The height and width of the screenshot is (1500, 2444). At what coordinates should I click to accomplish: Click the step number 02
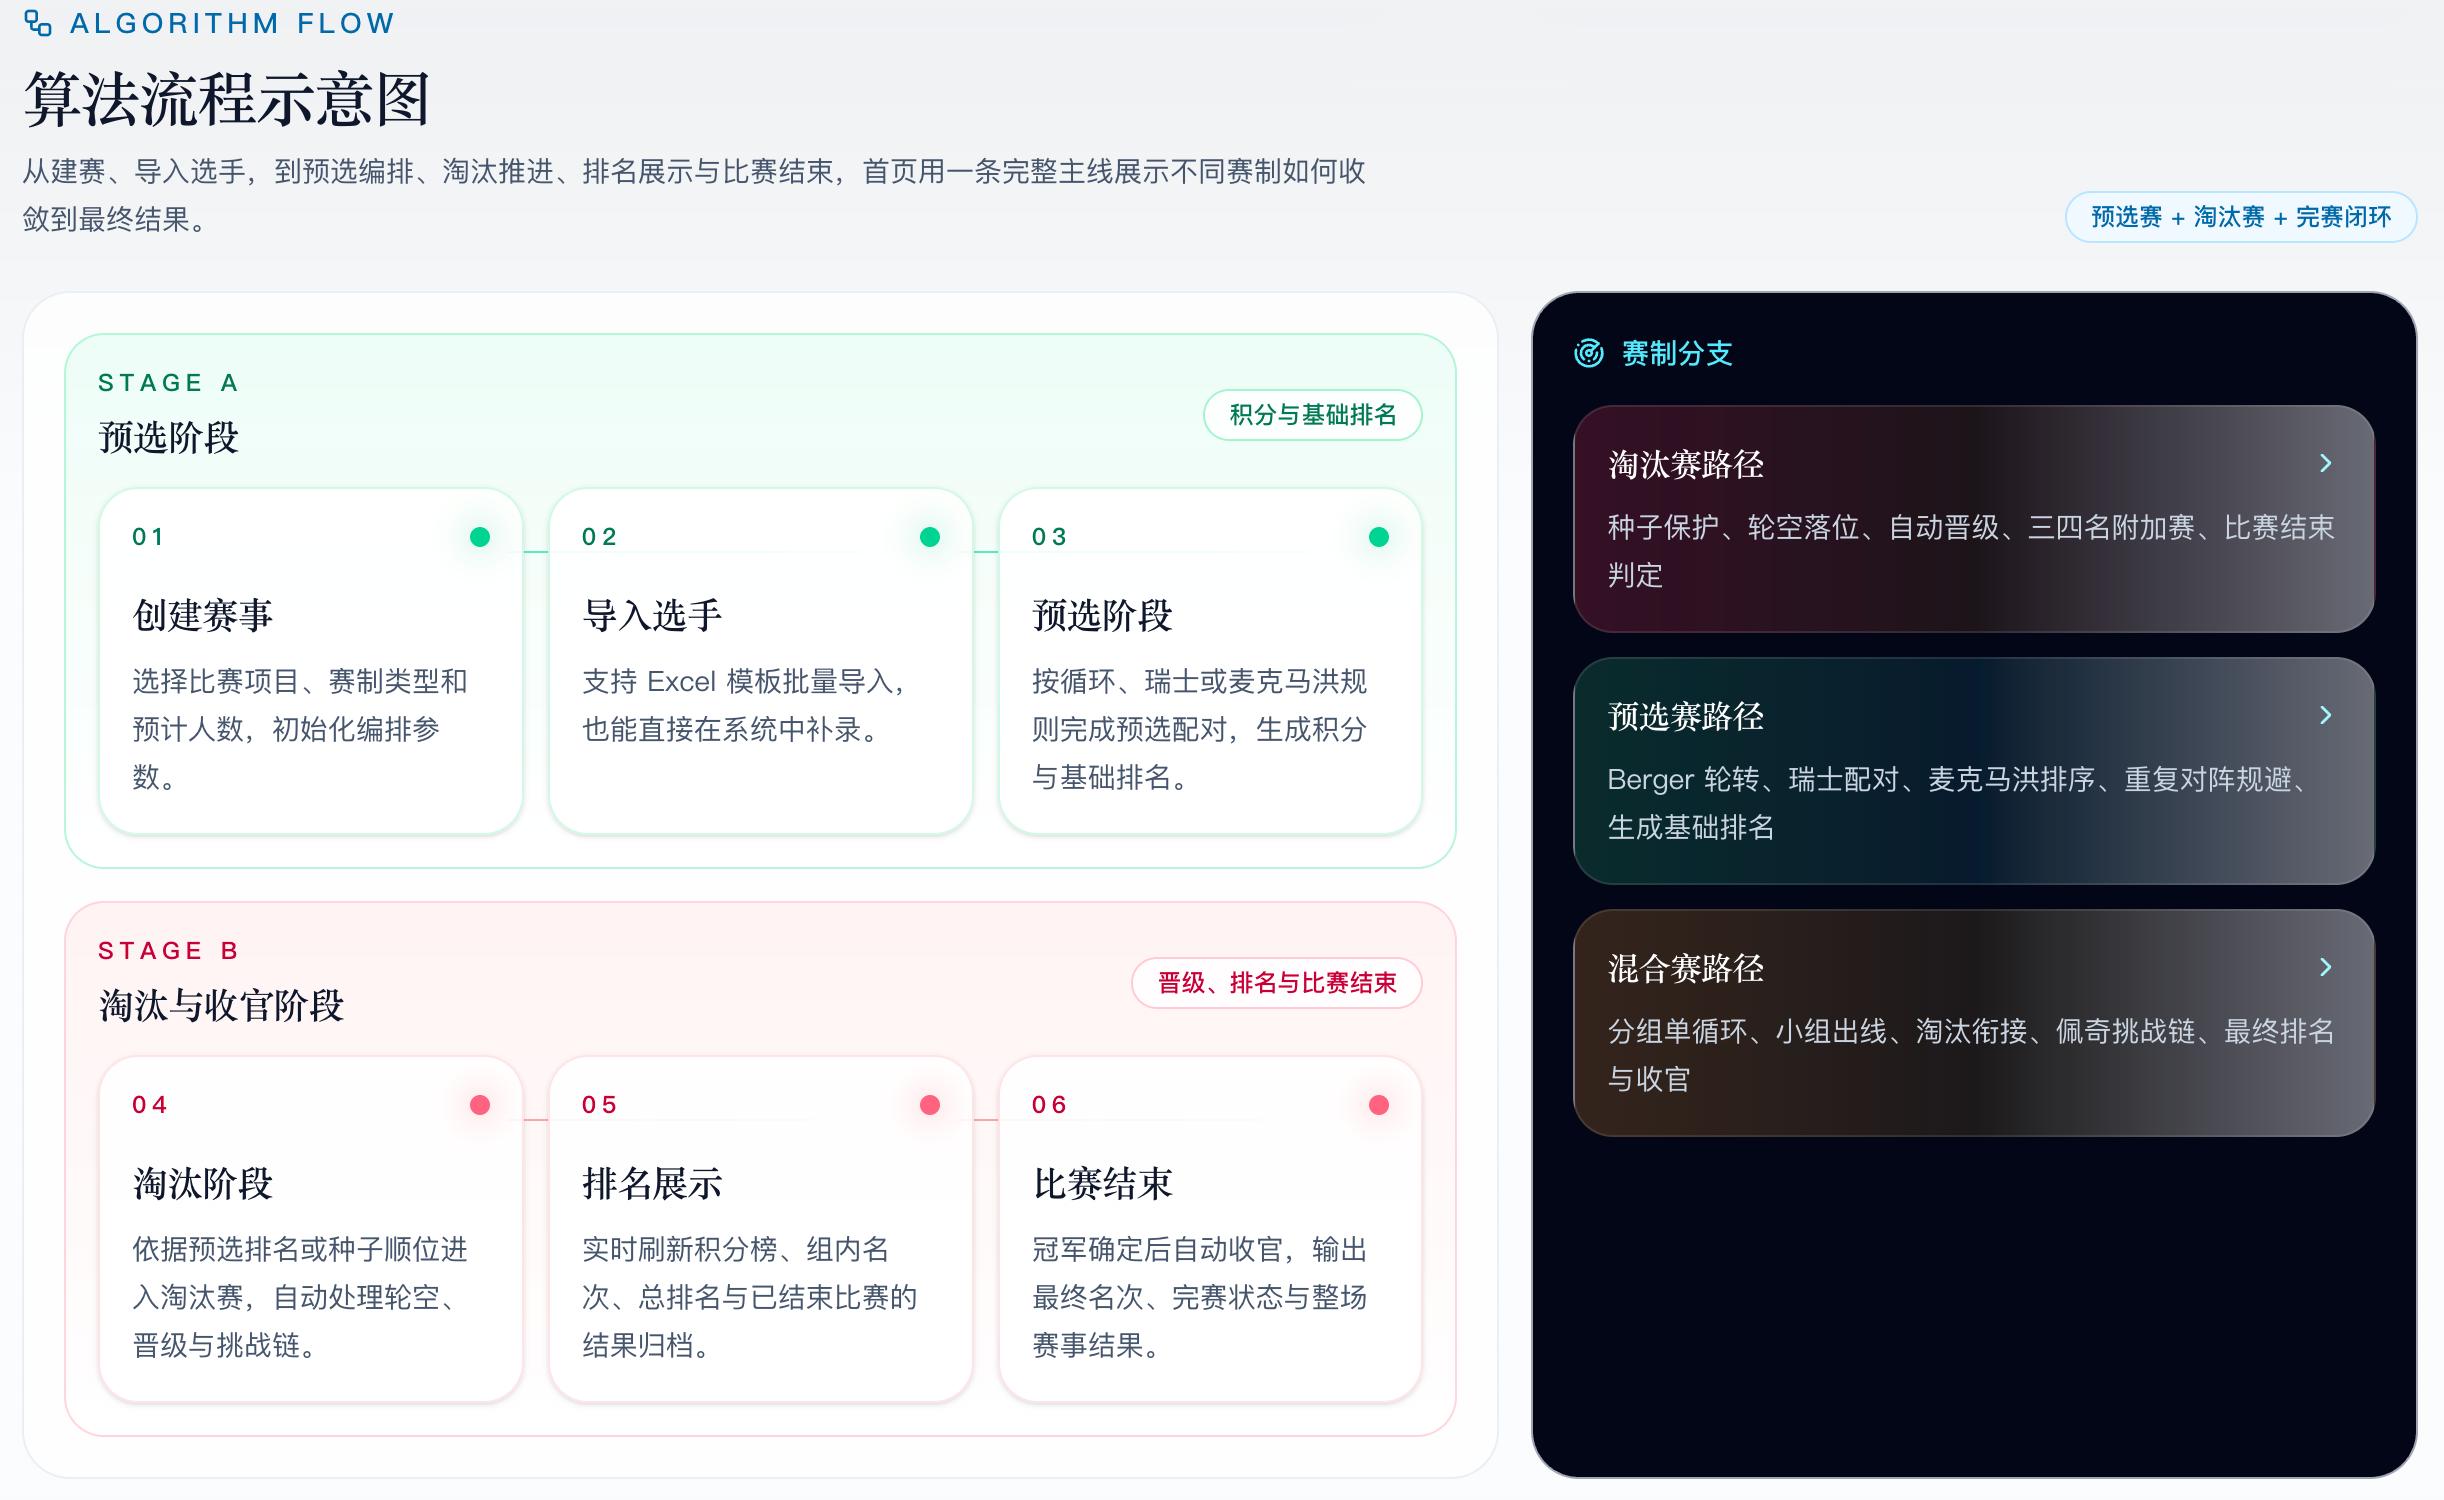(x=599, y=537)
